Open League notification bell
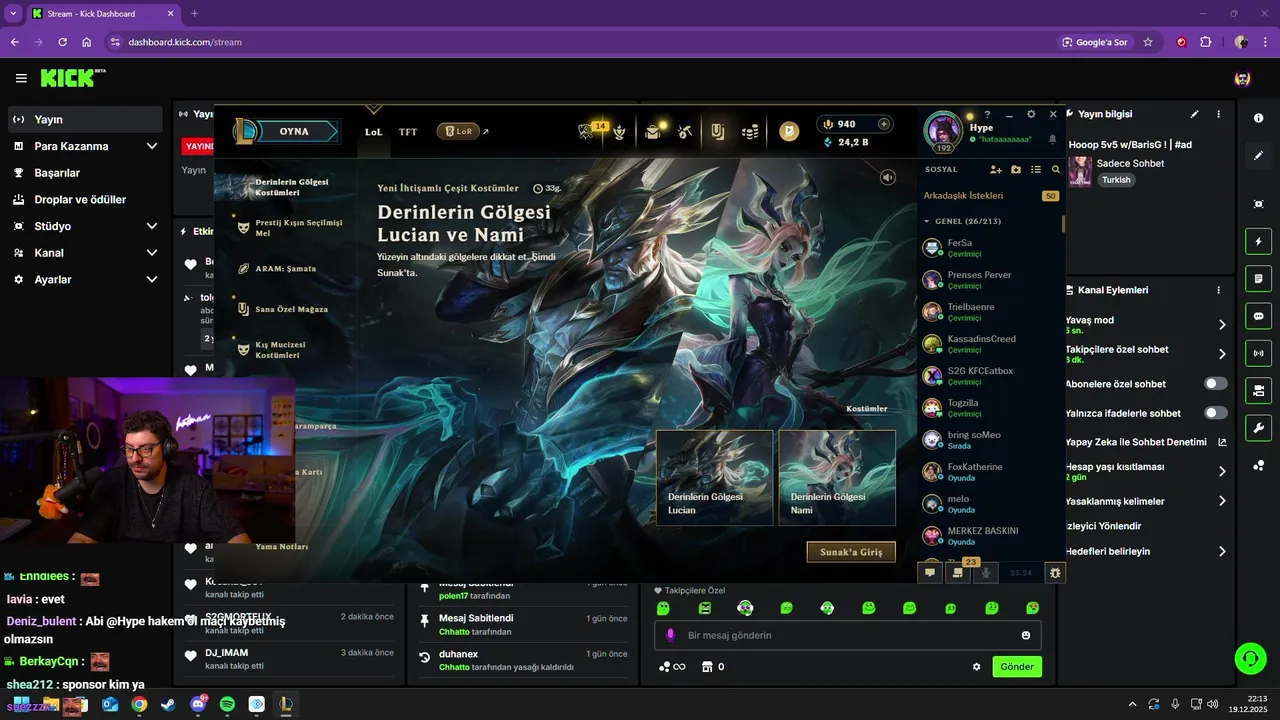Viewport: 1280px width, 720px height. pos(1052,139)
